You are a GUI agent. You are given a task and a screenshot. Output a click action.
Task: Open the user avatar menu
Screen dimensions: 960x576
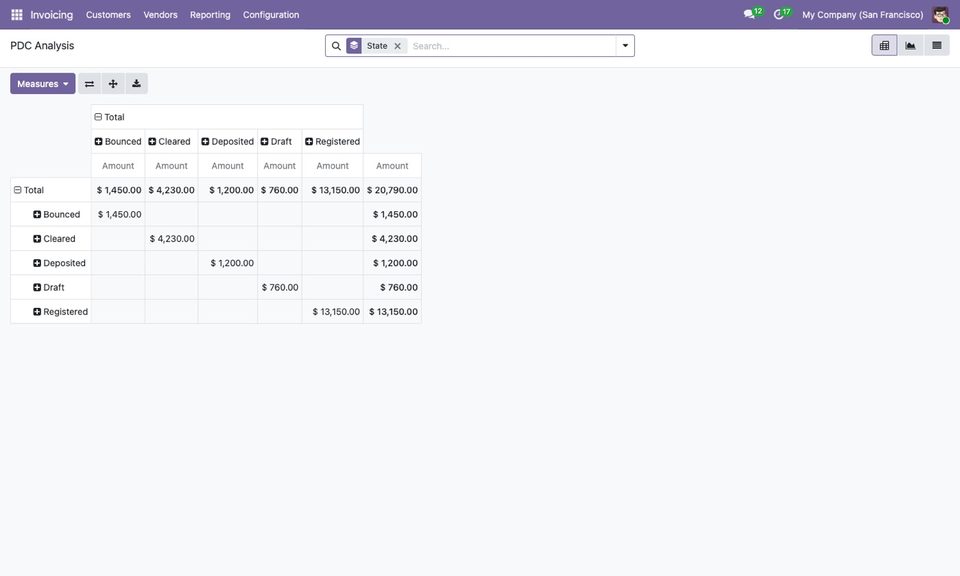coord(940,15)
